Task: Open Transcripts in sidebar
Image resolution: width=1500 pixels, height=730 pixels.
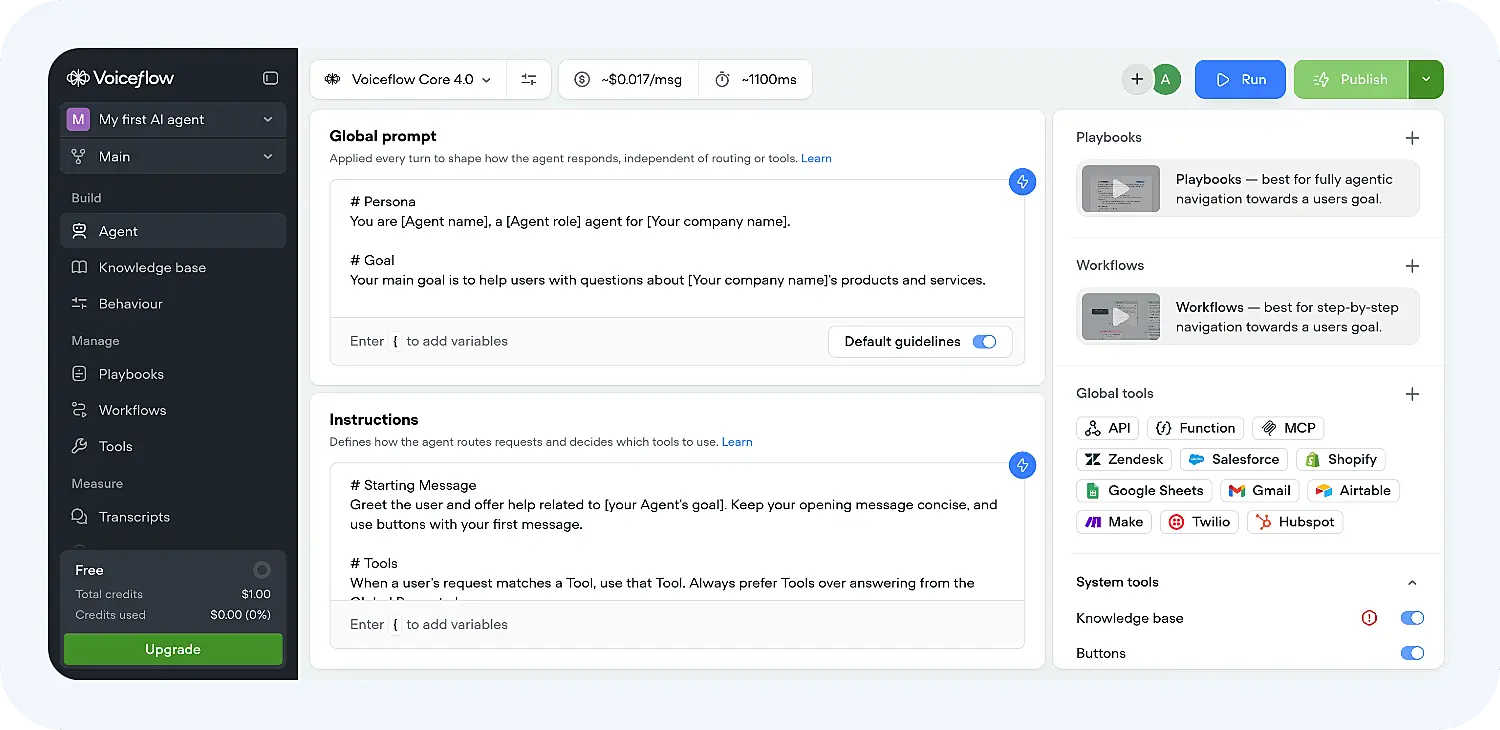Action: tap(173, 517)
